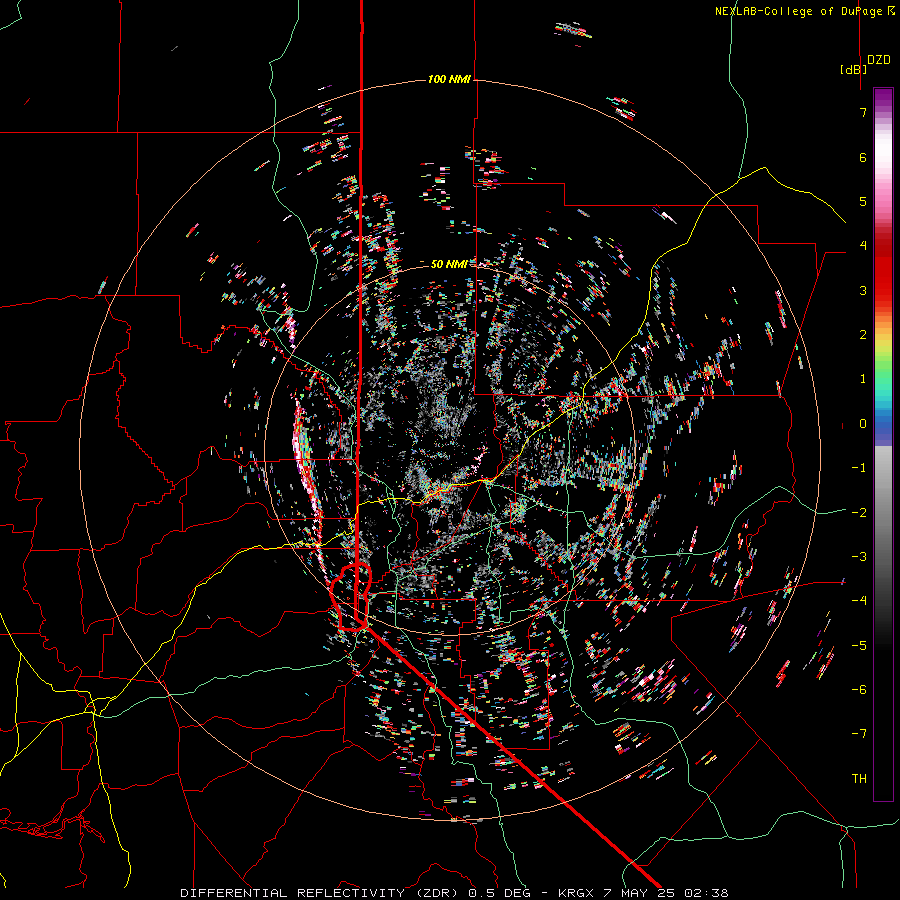The height and width of the screenshot is (900, 900).
Task: Click the 100 NMI range ring label
Action: 449,79
